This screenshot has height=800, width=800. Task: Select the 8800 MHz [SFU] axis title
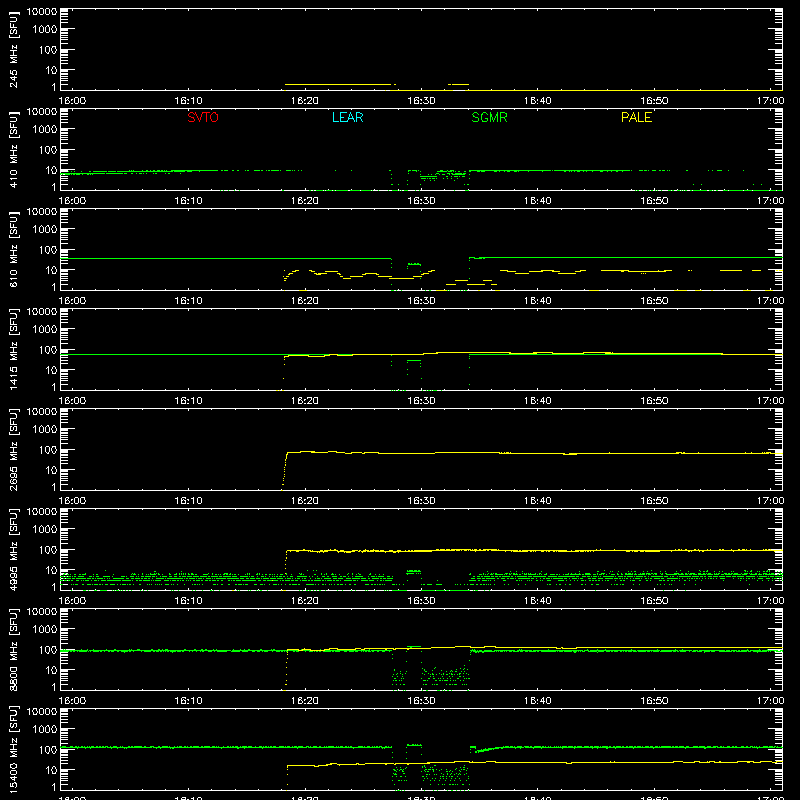14,650
